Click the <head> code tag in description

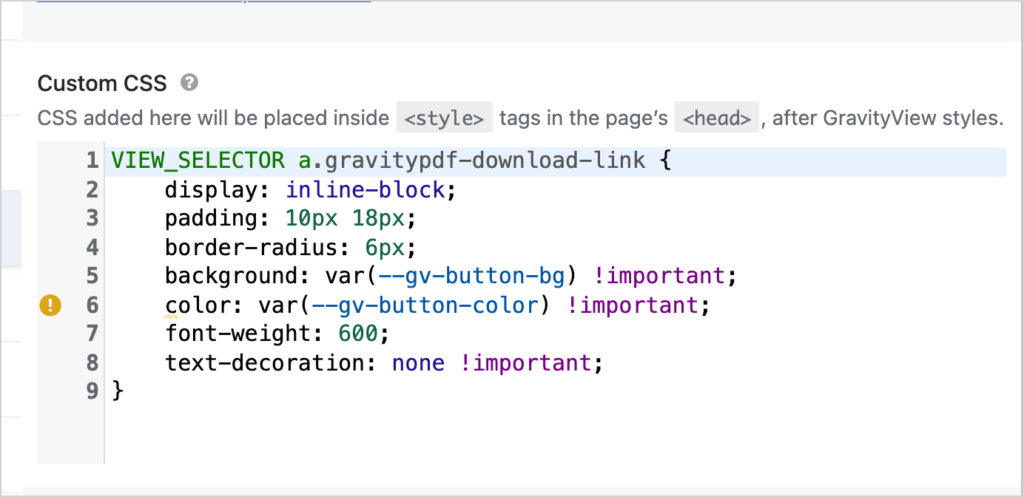pyautogui.click(x=716, y=118)
